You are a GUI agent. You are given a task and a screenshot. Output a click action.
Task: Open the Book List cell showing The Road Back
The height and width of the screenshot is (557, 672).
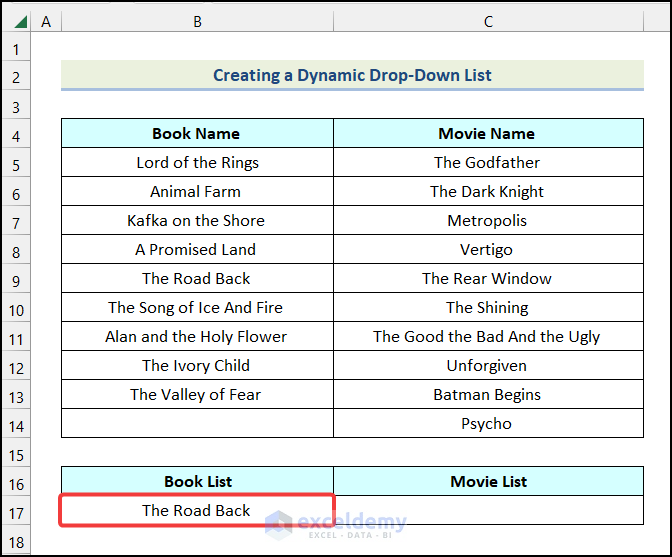(x=197, y=511)
